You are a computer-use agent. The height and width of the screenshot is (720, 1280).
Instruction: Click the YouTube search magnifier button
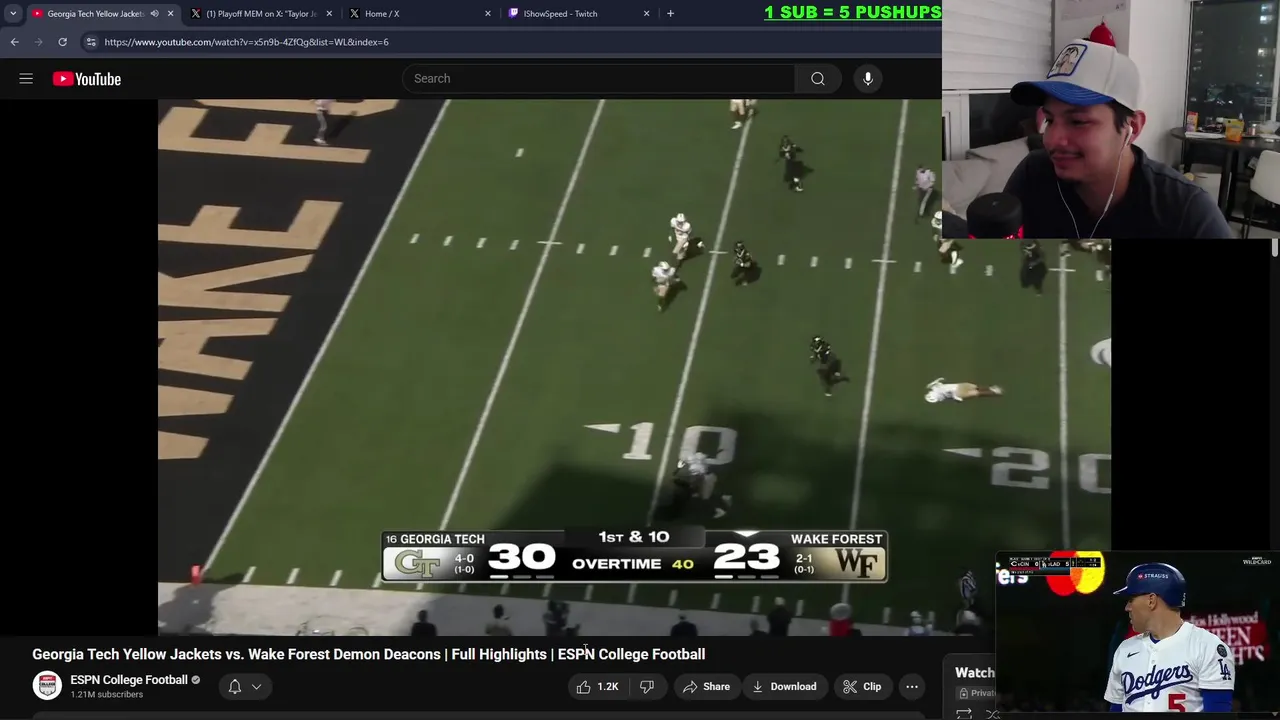[x=818, y=79]
